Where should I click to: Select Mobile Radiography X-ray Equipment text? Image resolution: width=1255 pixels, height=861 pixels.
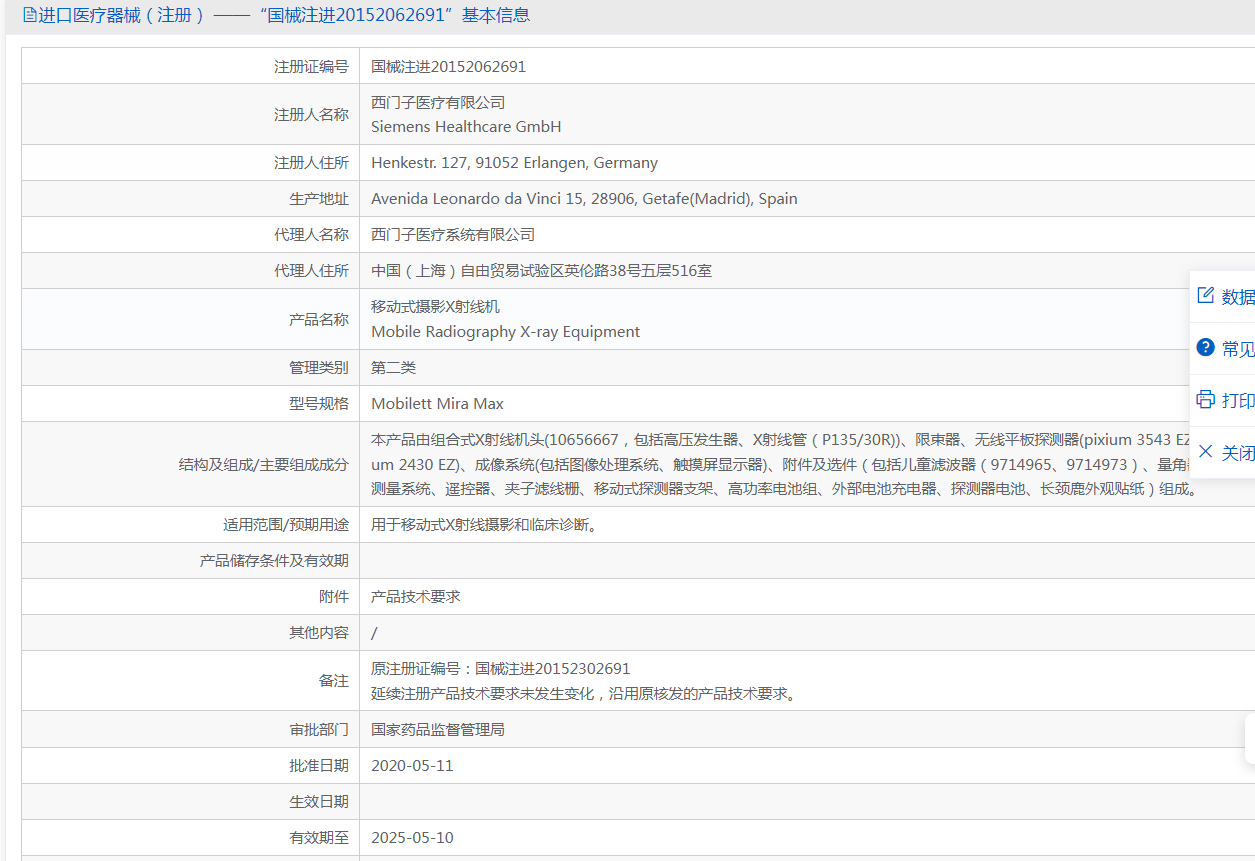[505, 332]
